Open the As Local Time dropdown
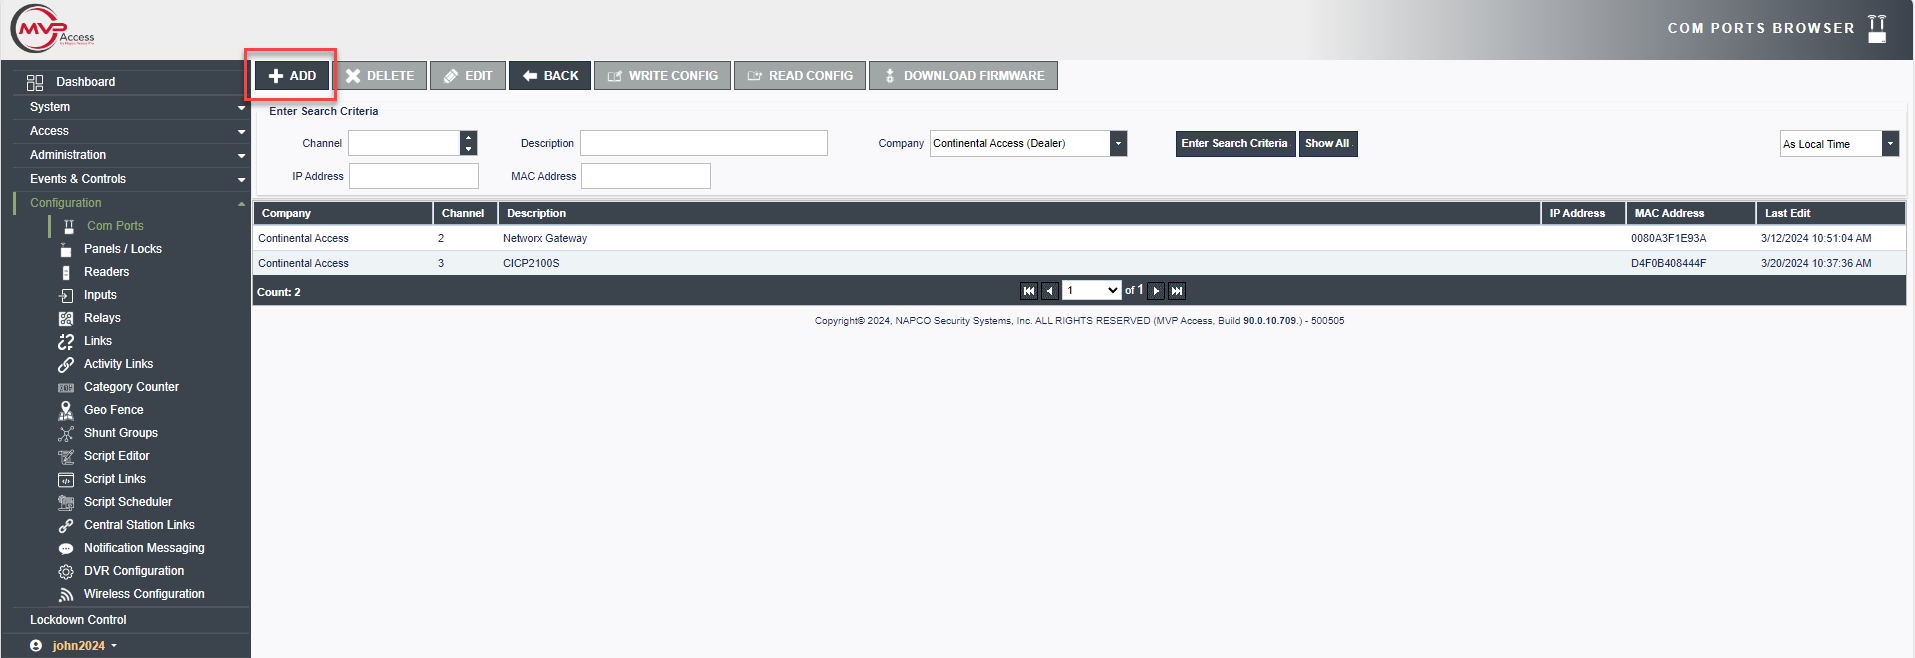Viewport: 1915px width, 658px height. click(x=1889, y=144)
